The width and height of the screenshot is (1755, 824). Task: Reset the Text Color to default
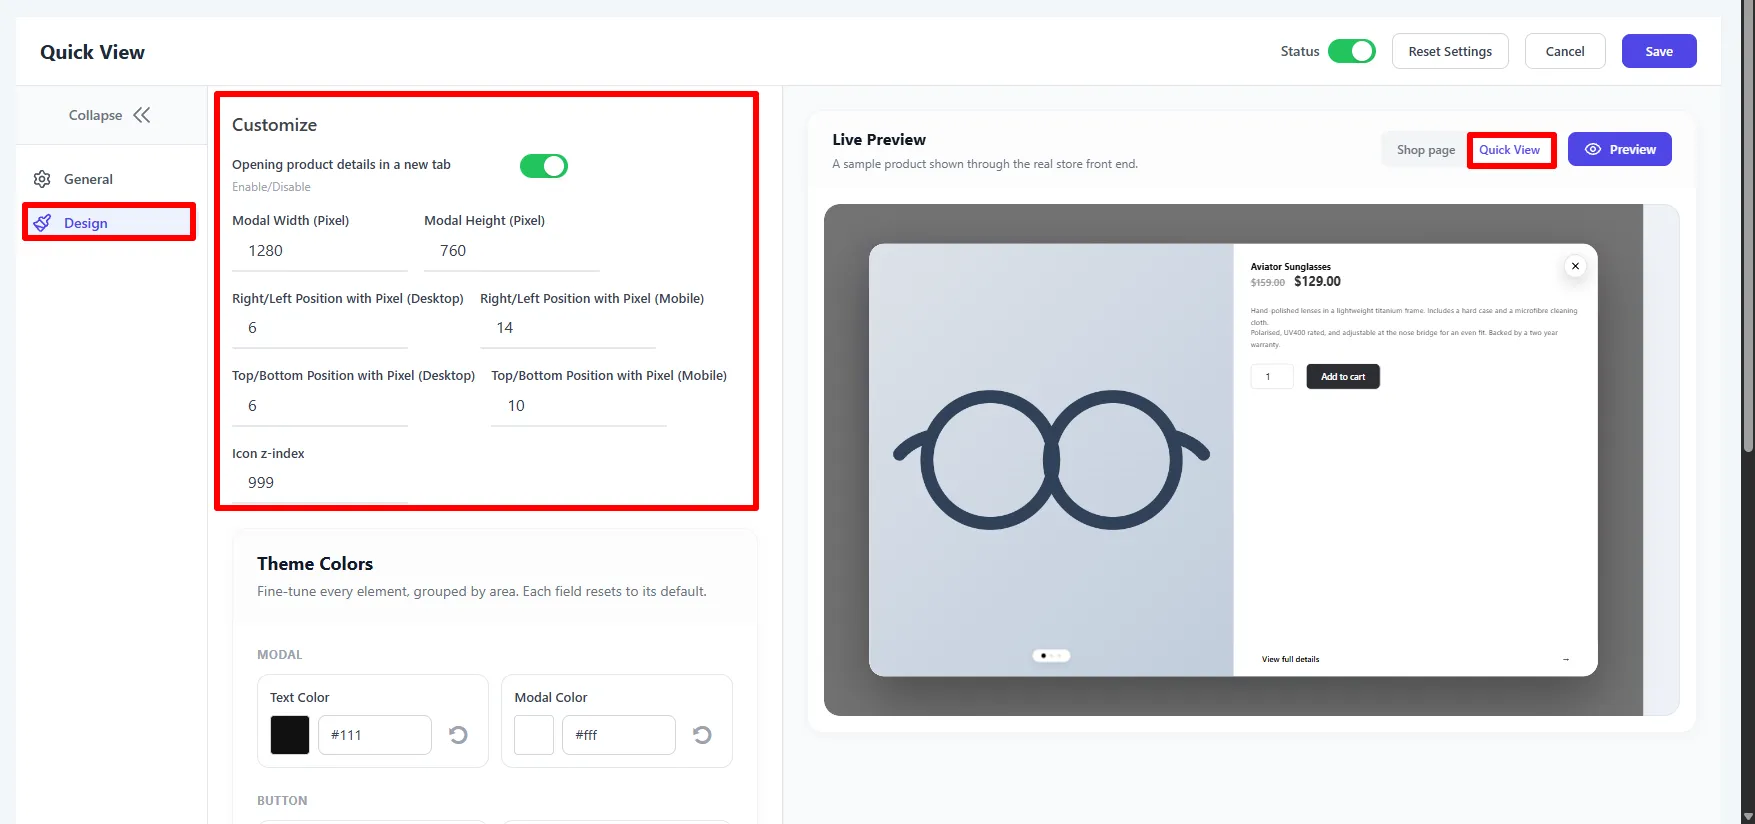click(x=458, y=735)
